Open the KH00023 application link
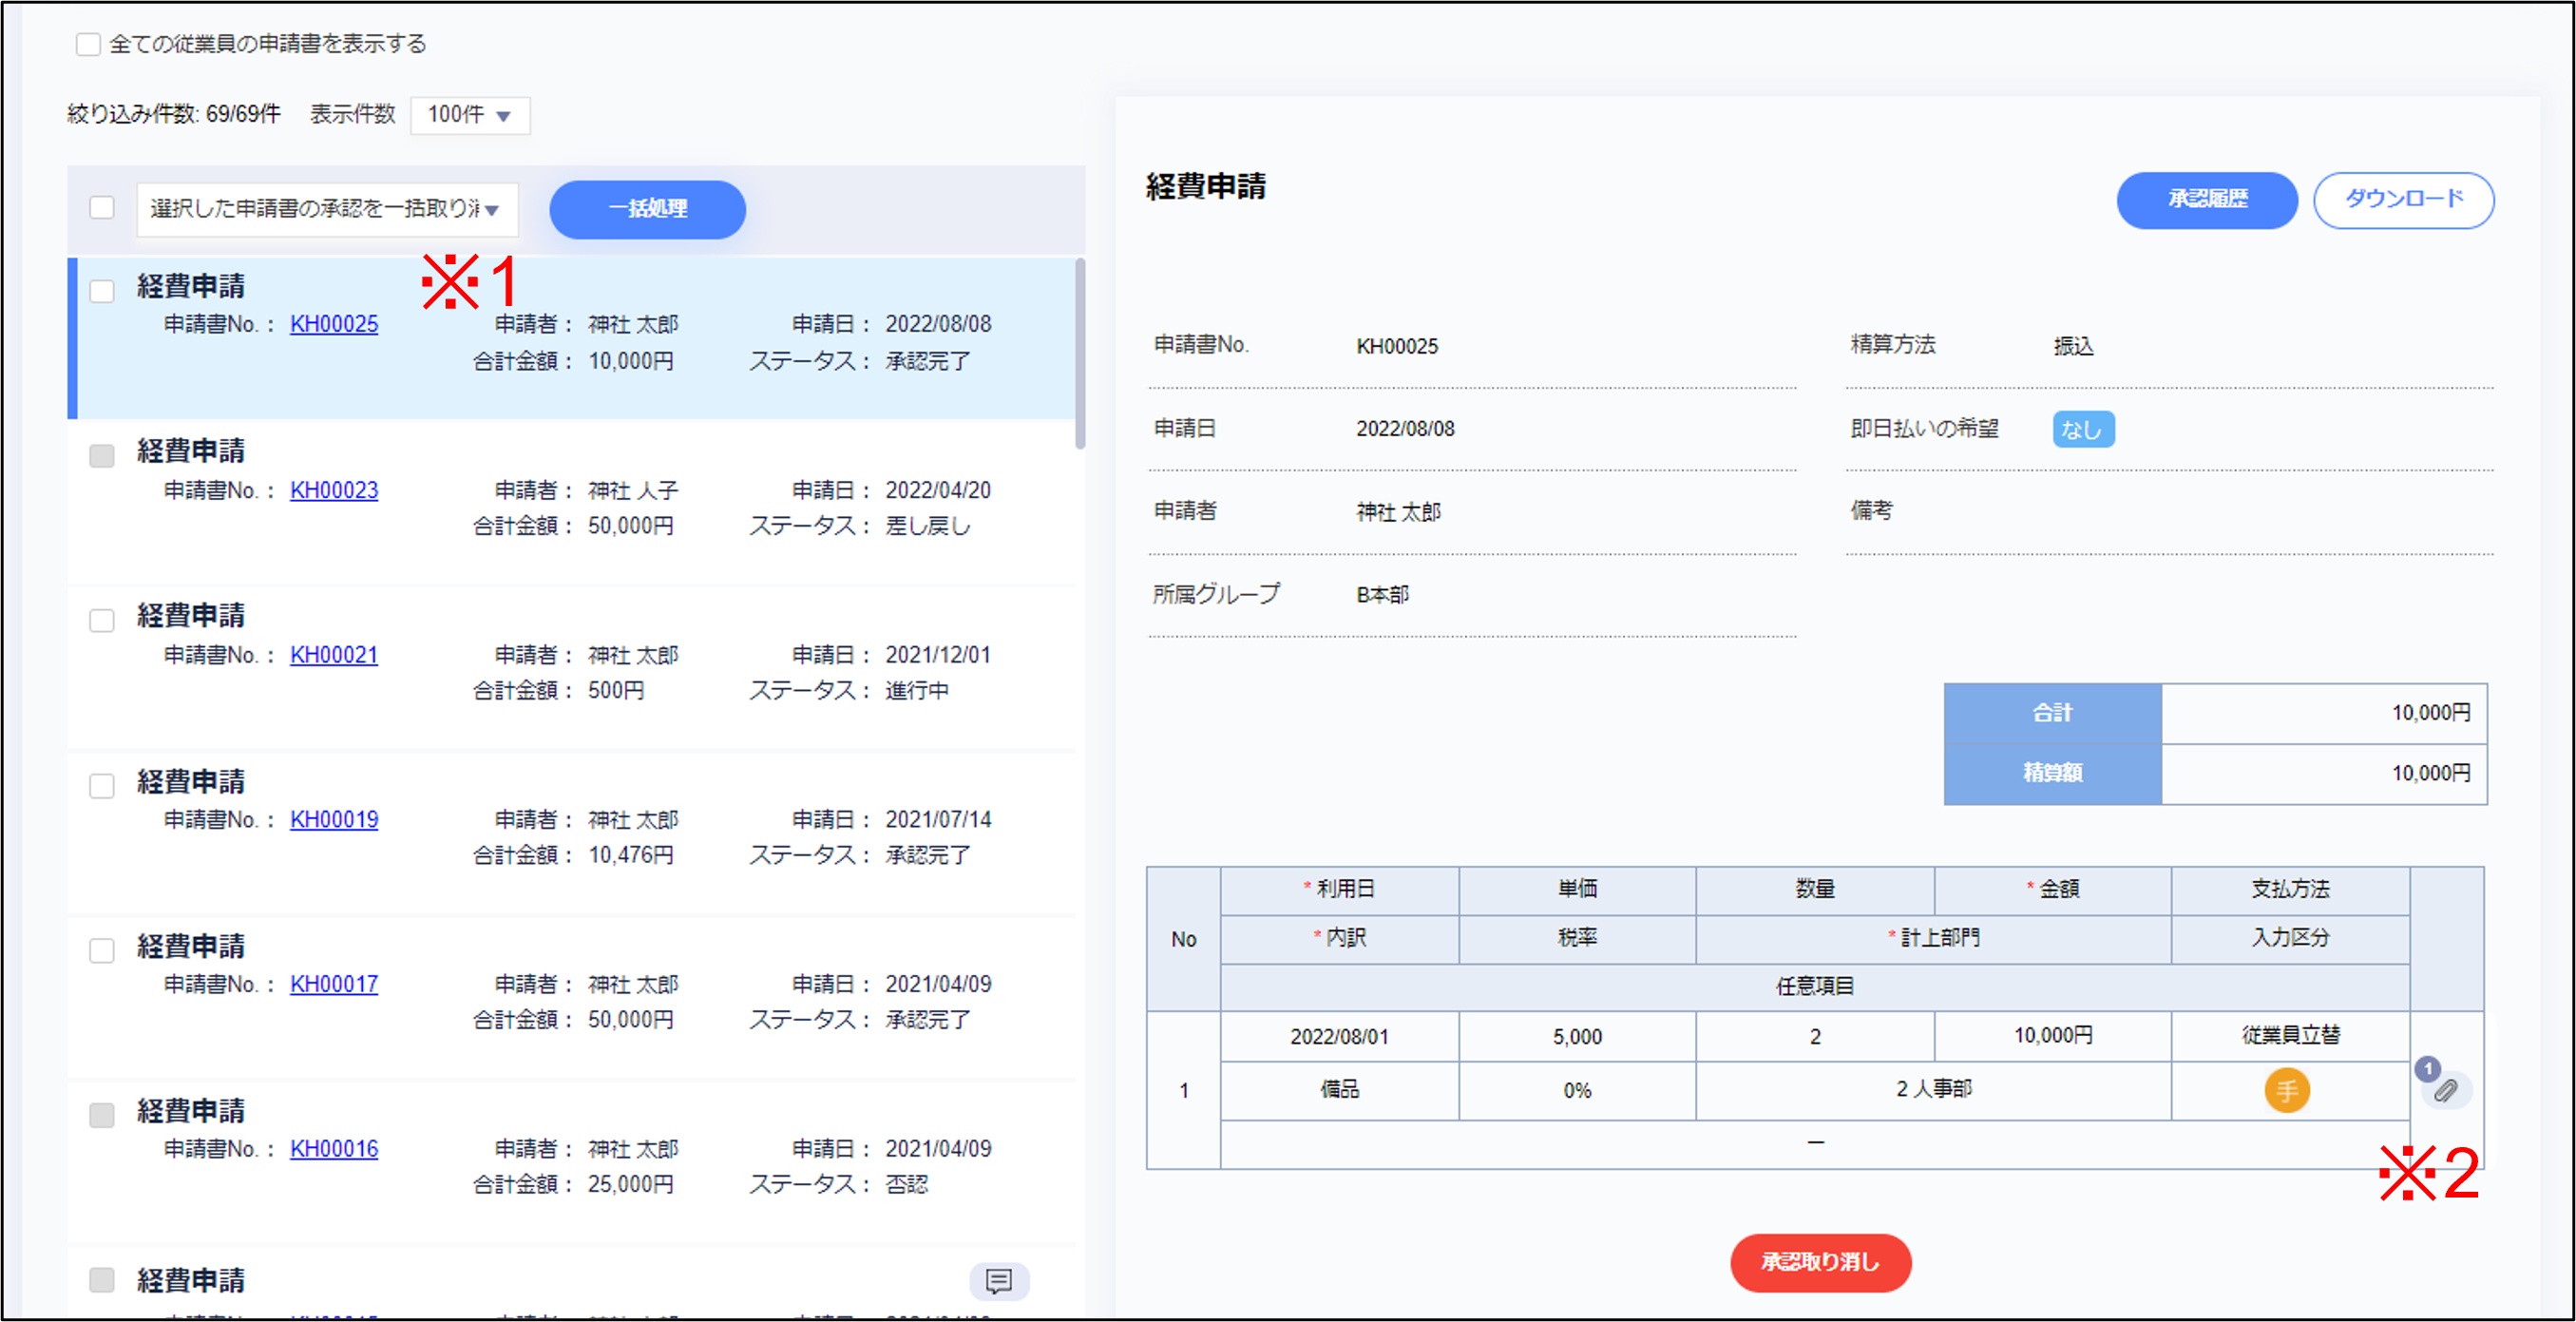Screen dimensions: 2576x1322 tap(334, 490)
